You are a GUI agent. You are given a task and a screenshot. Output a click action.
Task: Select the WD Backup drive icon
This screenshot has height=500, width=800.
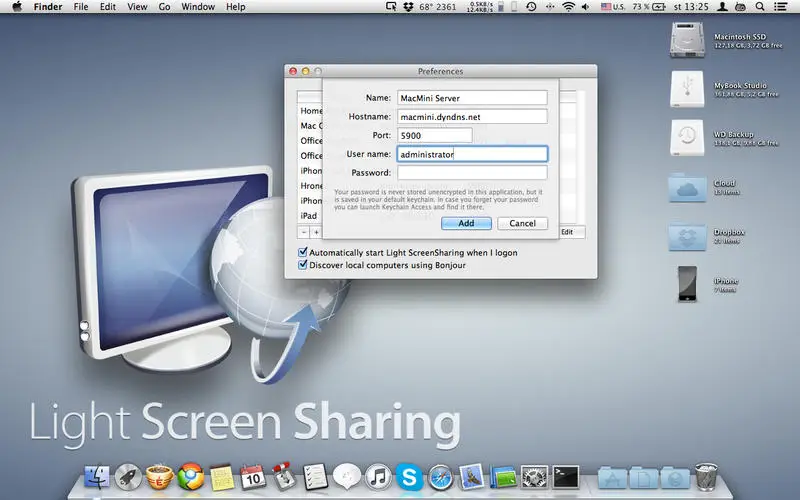pyautogui.click(x=688, y=139)
